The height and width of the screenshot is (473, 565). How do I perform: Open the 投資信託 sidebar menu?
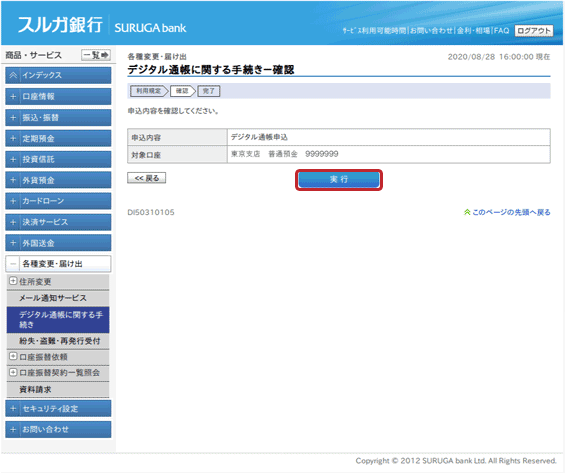58,159
